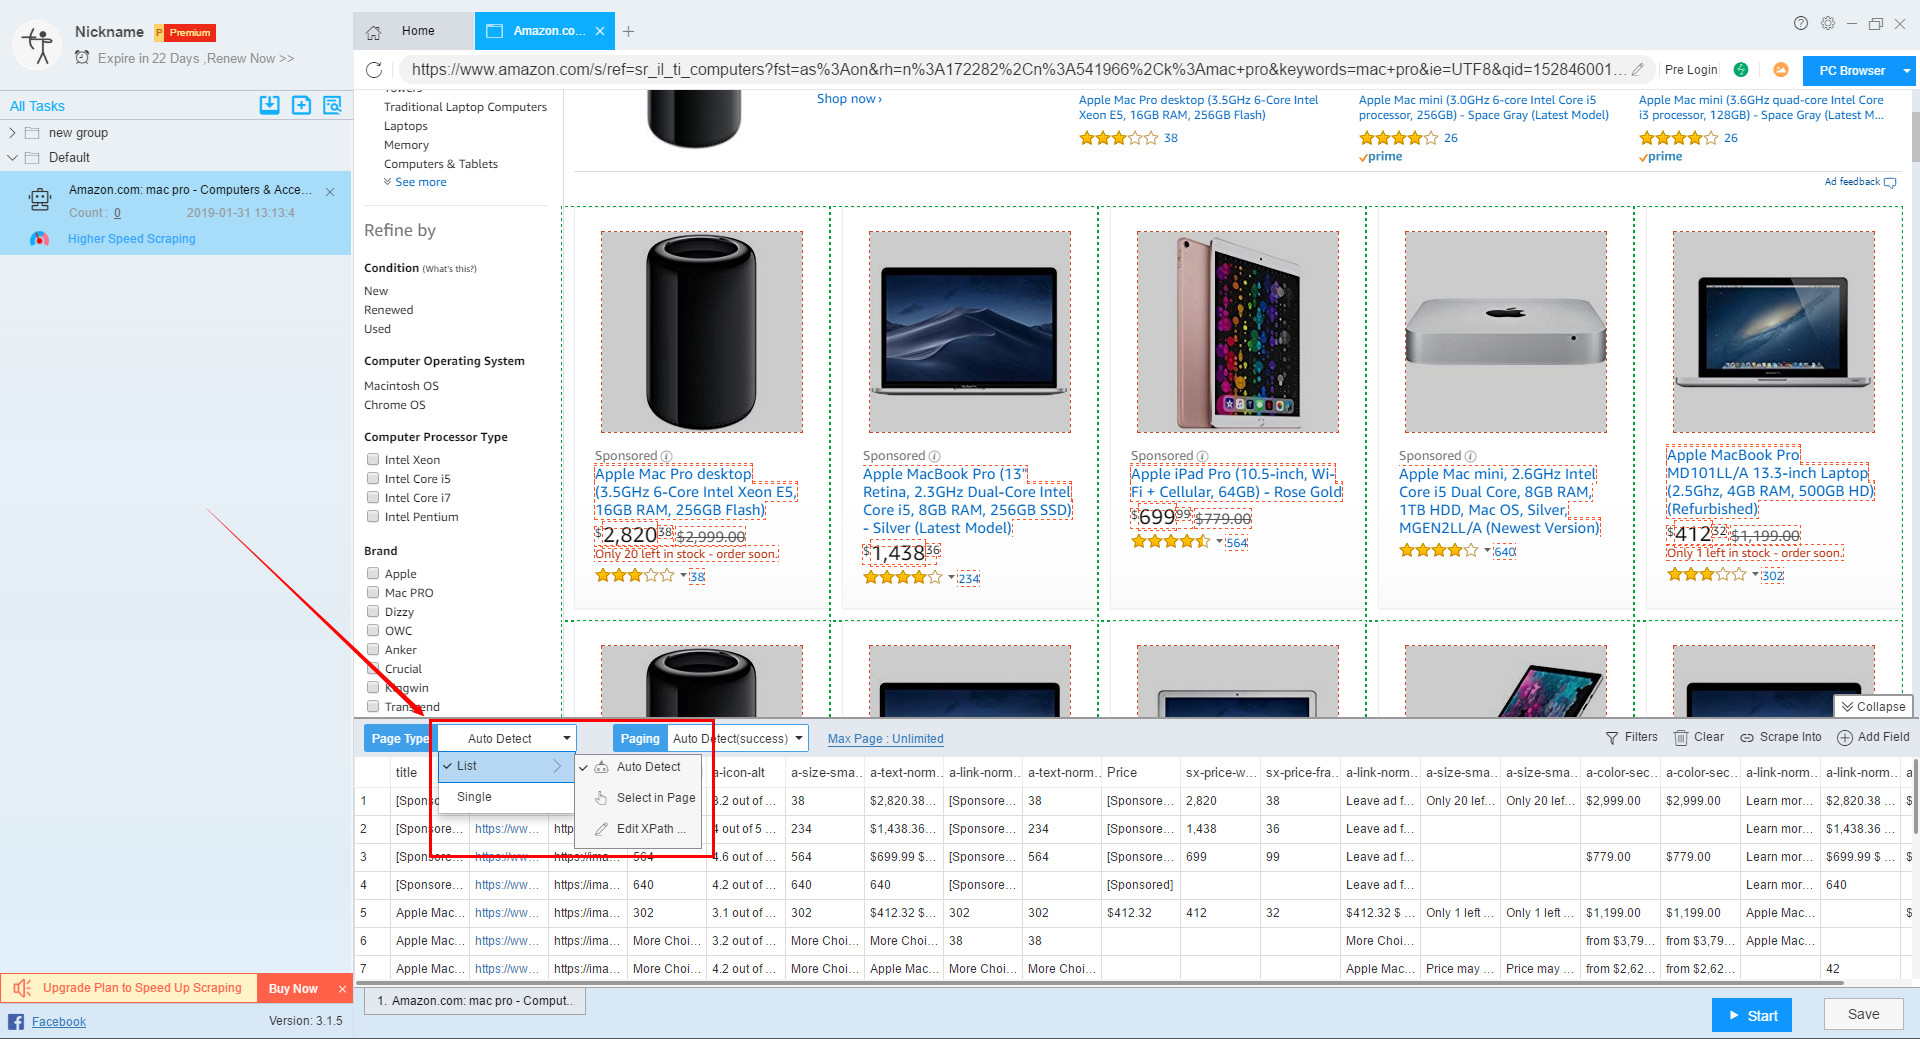This screenshot has width=1920, height=1039.
Task: Click the Add Field plus icon
Action: point(1844,738)
